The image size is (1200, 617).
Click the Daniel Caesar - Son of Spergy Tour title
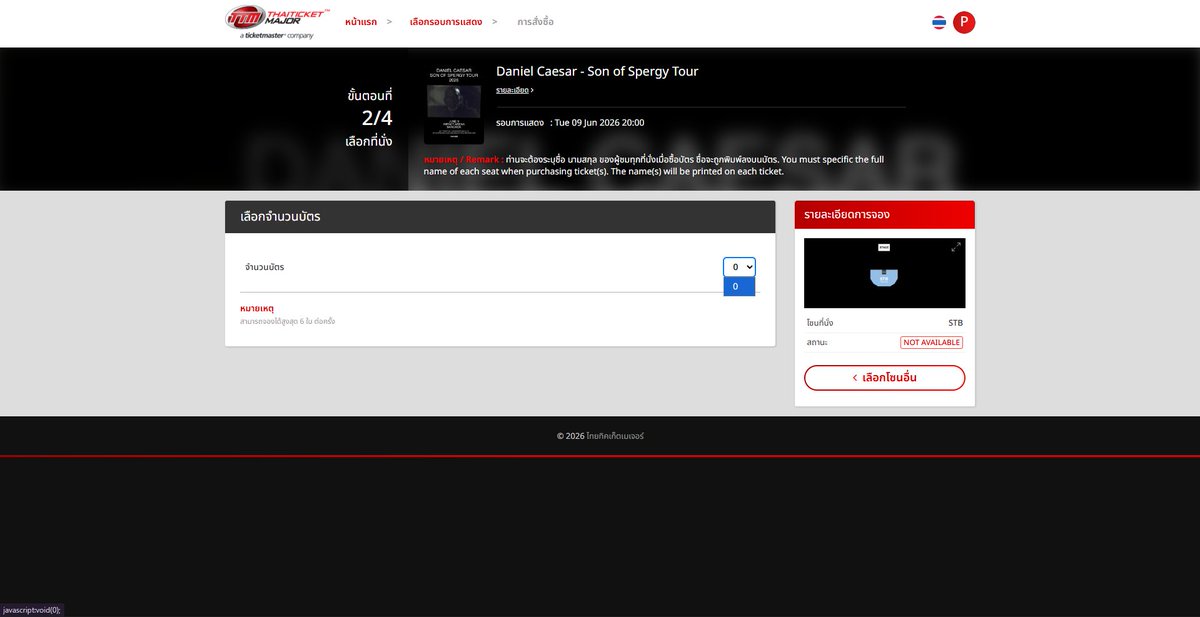pyautogui.click(x=597, y=71)
